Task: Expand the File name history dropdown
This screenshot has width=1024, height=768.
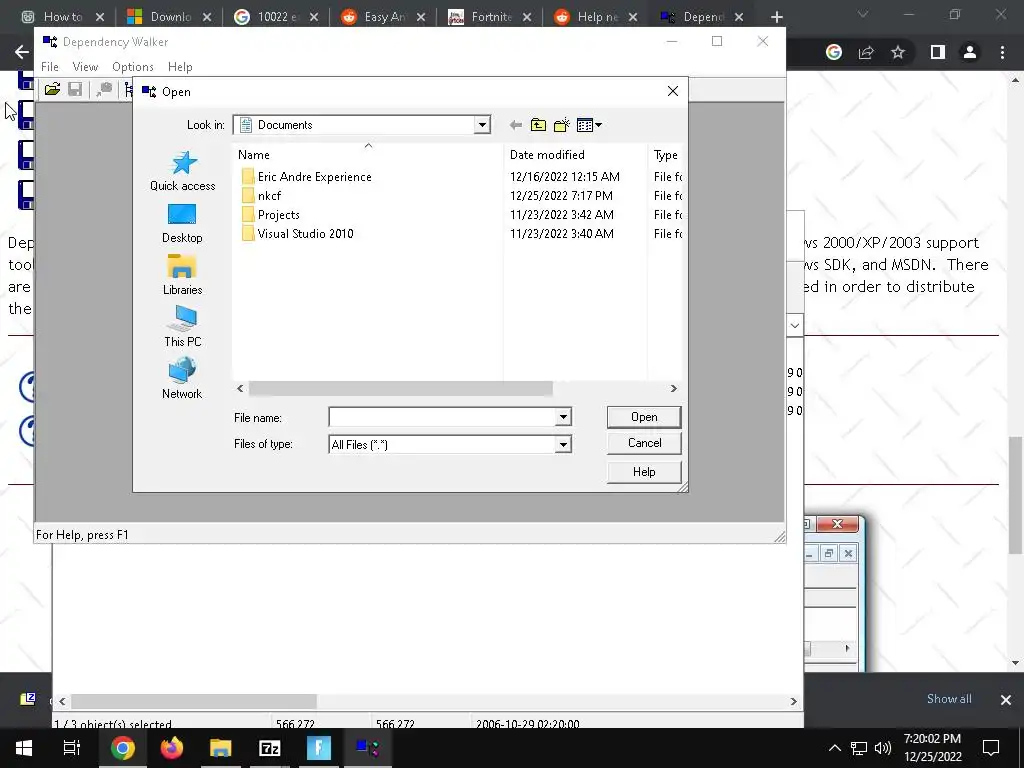Action: point(563,417)
